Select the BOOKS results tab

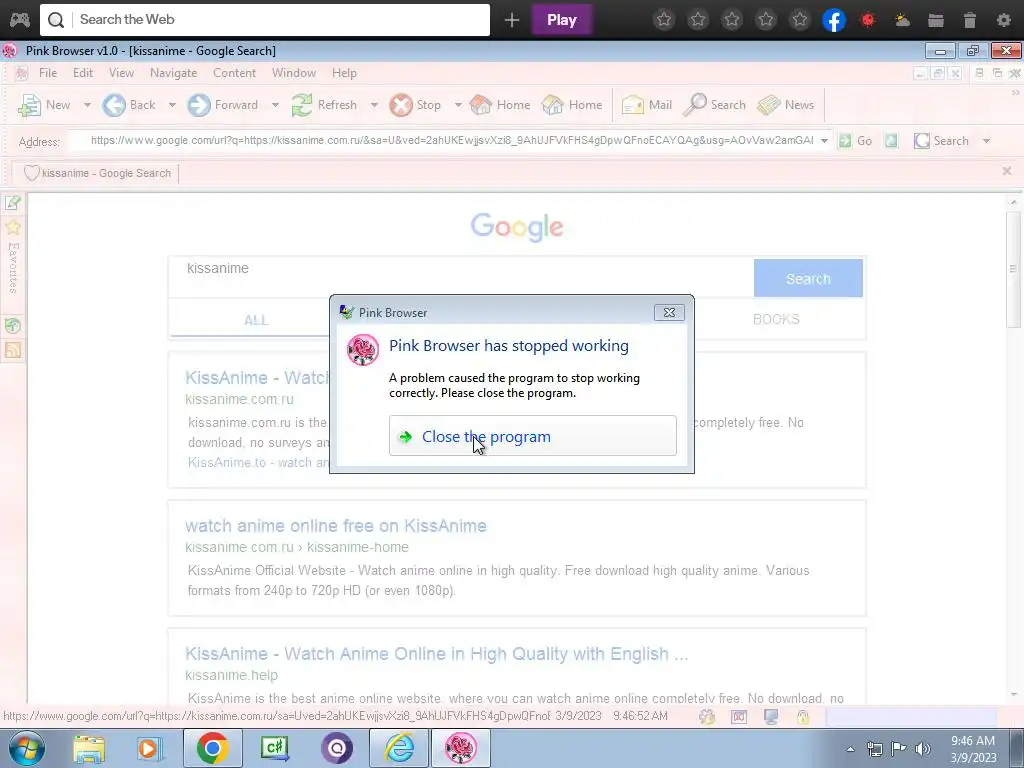point(776,319)
